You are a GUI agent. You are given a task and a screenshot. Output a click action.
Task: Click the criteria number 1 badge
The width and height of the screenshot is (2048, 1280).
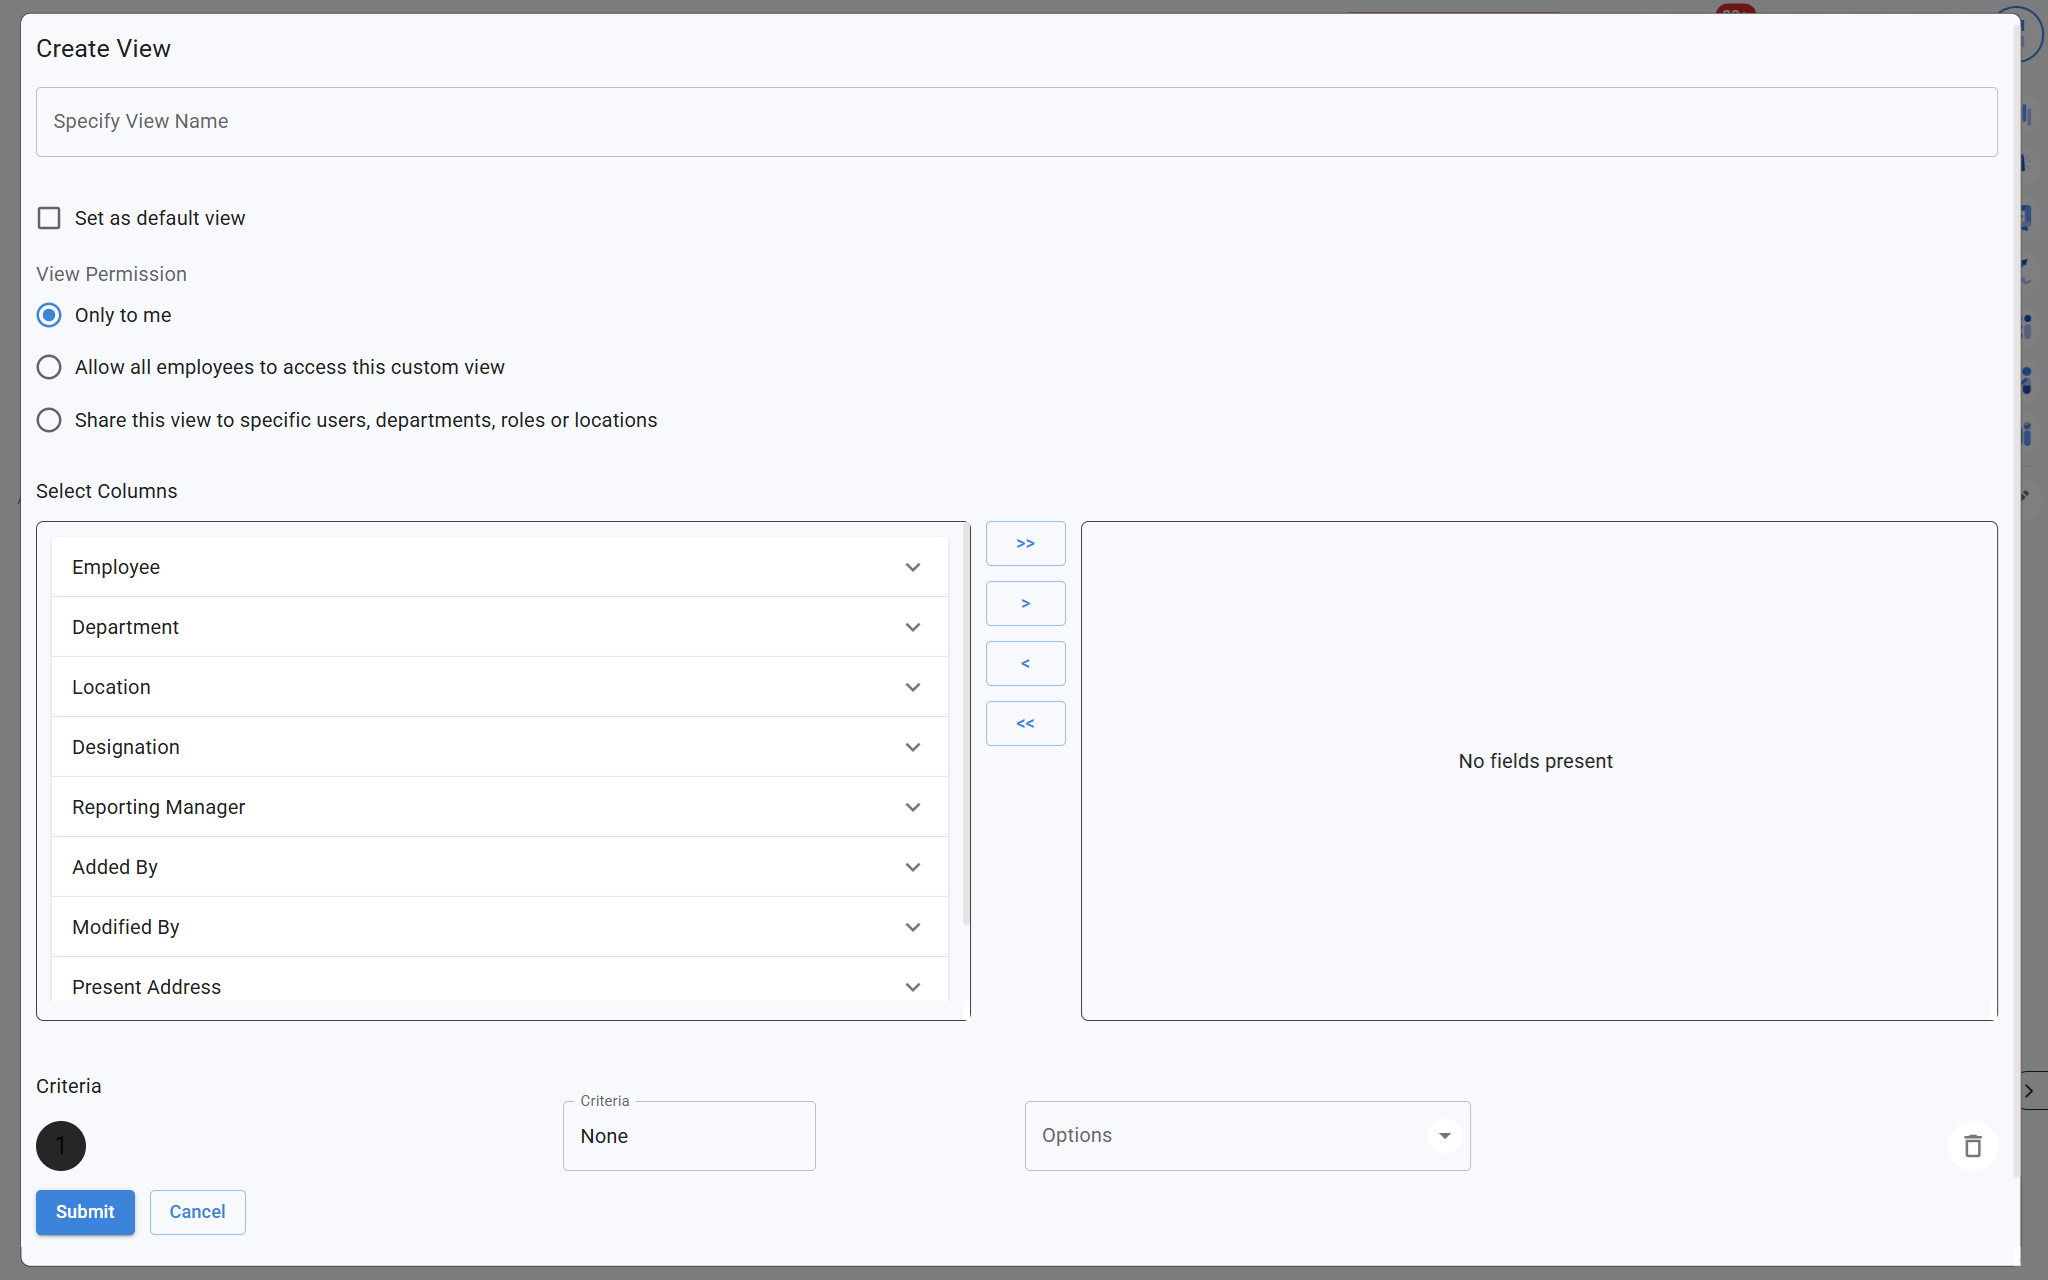click(x=61, y=1146)
